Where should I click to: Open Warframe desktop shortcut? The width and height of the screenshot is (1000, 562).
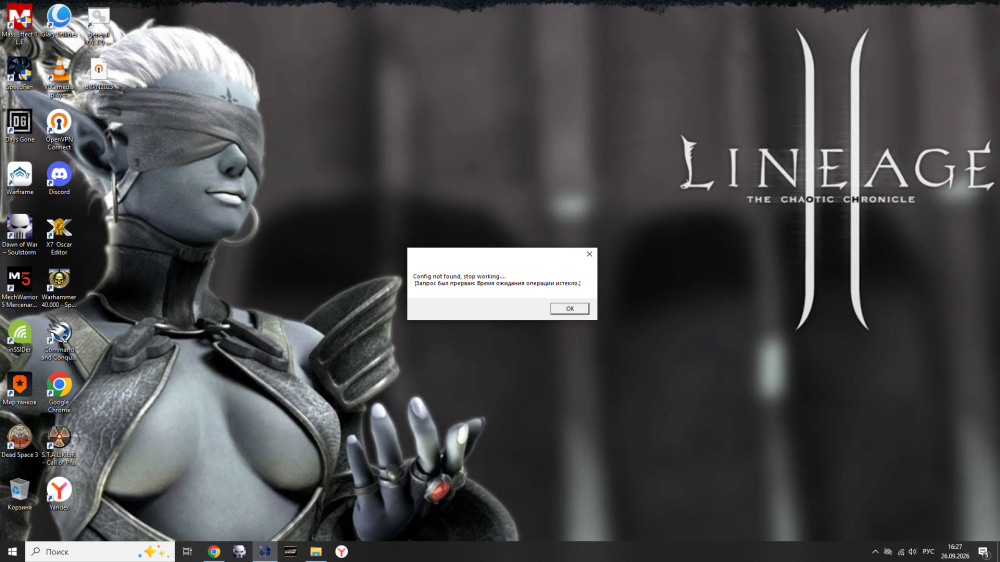click(x=19, y=178)
